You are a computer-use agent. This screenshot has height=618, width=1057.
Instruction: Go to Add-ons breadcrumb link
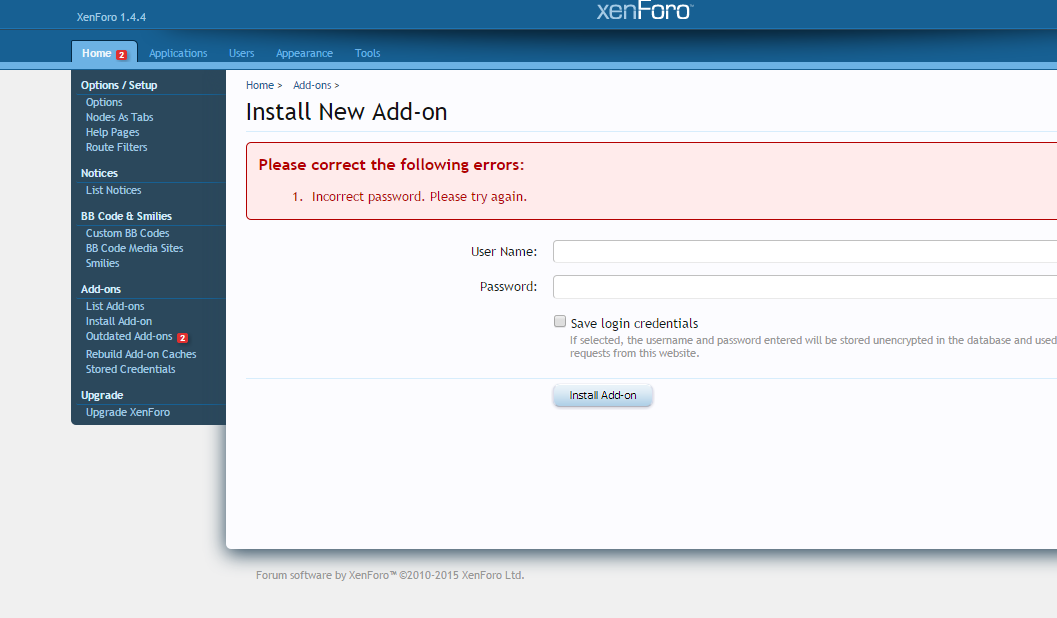[312, 86]
